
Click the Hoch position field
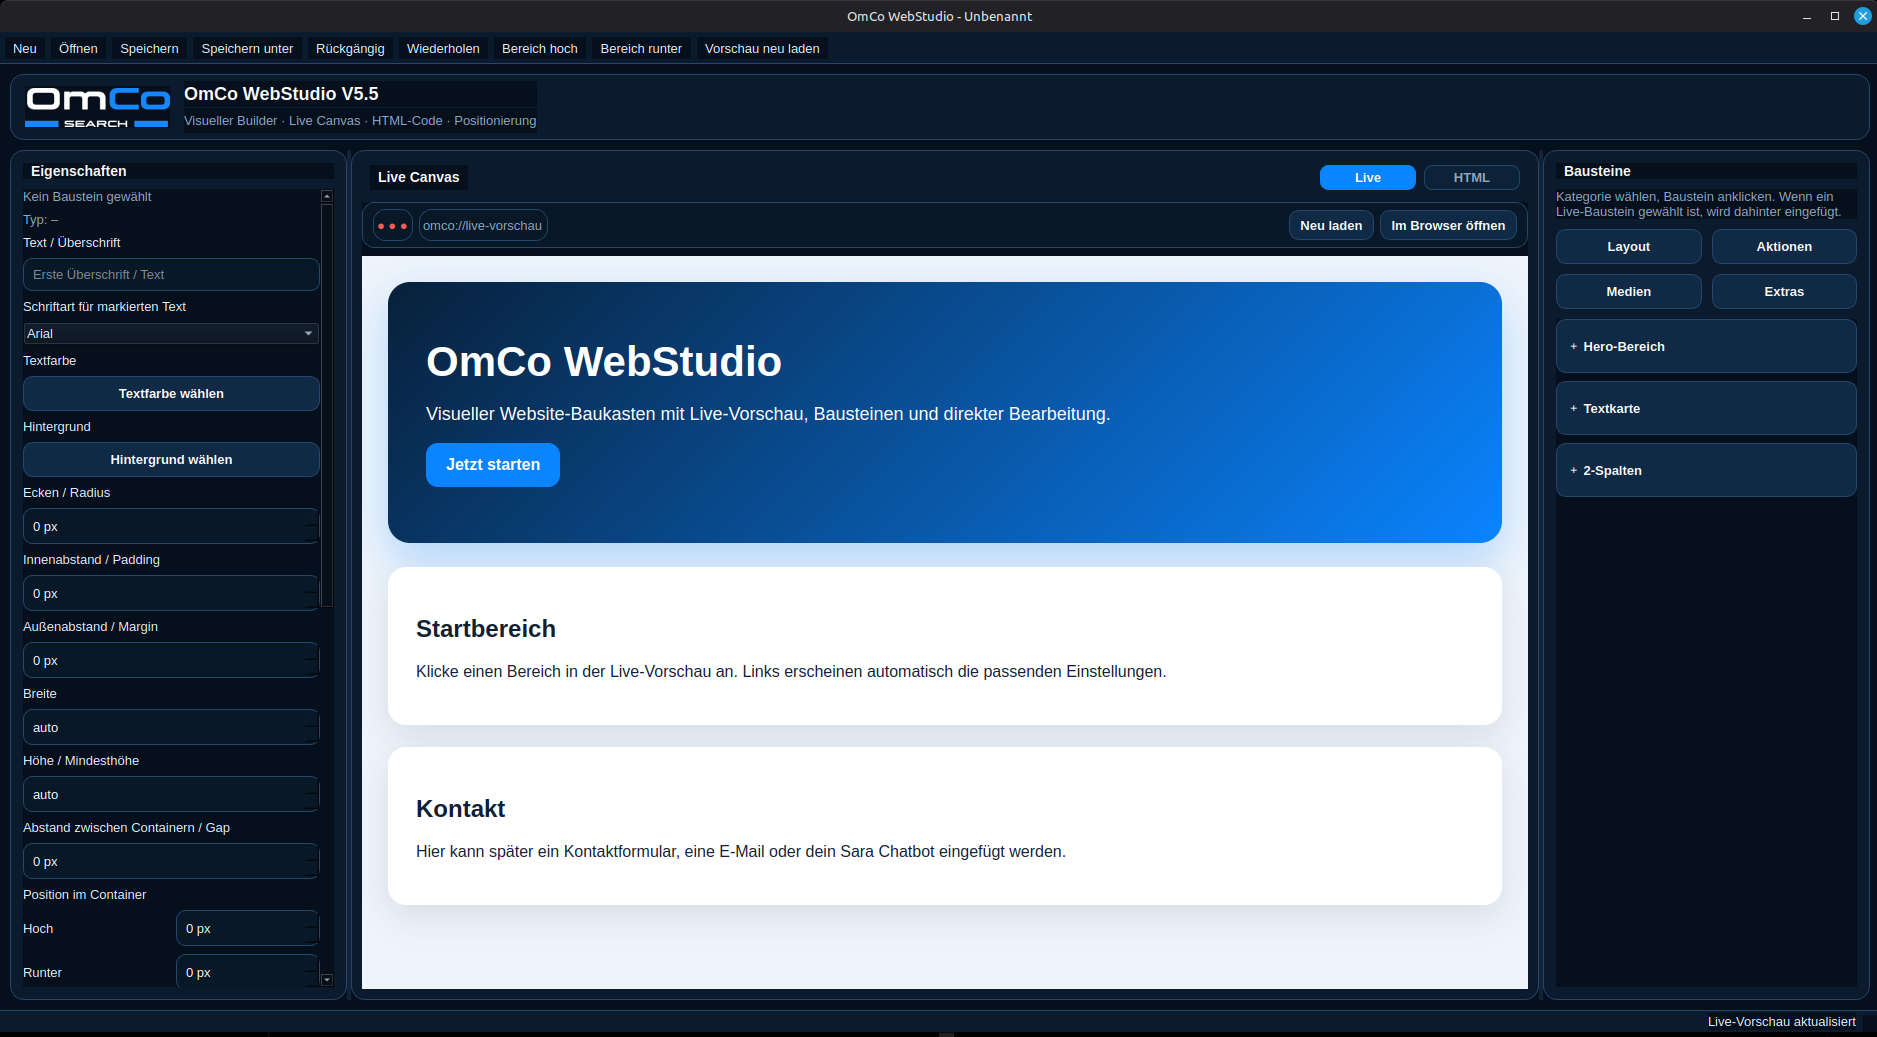(x=248, y=928)
